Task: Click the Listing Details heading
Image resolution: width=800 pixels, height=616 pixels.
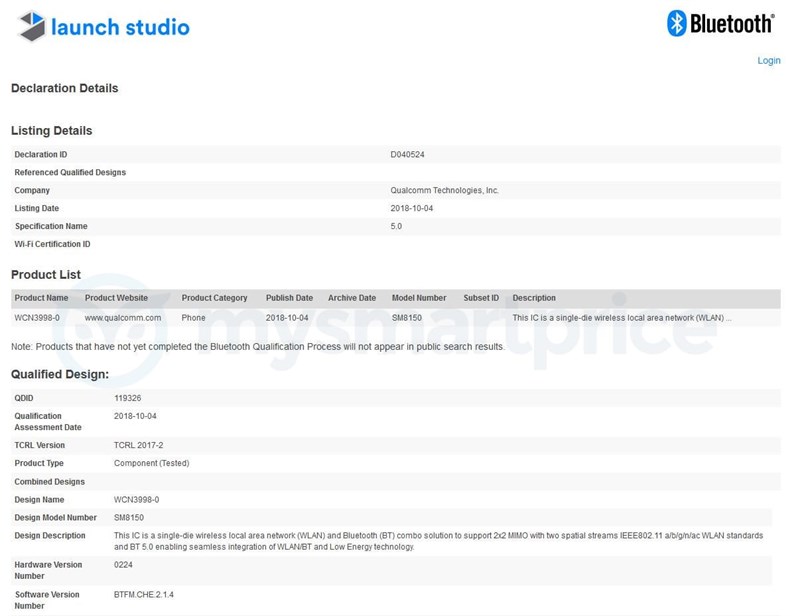Action: 52,131
